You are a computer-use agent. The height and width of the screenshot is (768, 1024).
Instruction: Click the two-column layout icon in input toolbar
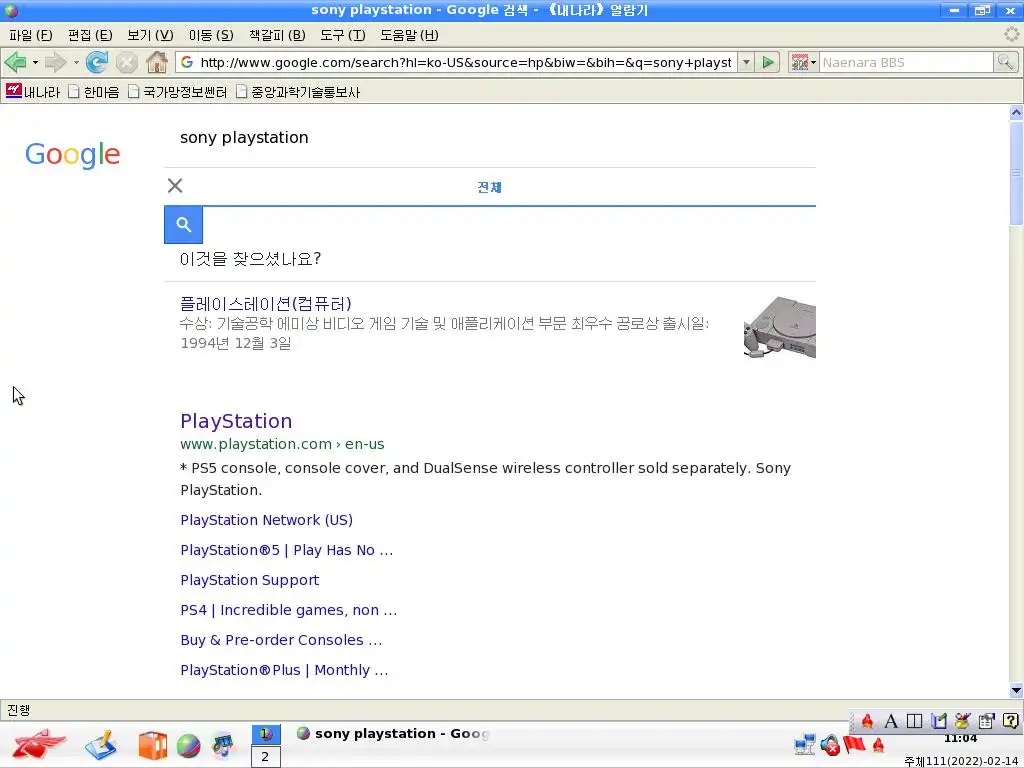pyautogui.click(x=914, y=721)
